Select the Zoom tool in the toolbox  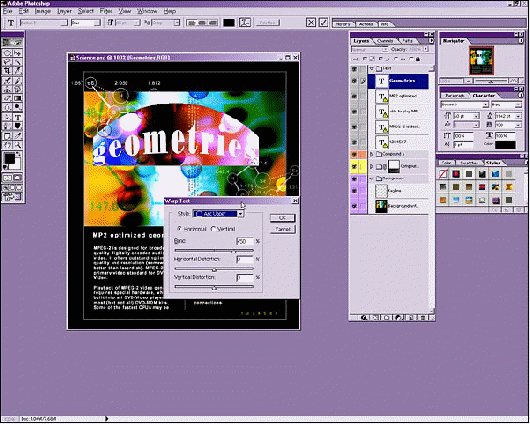click(x=18, y=145)
